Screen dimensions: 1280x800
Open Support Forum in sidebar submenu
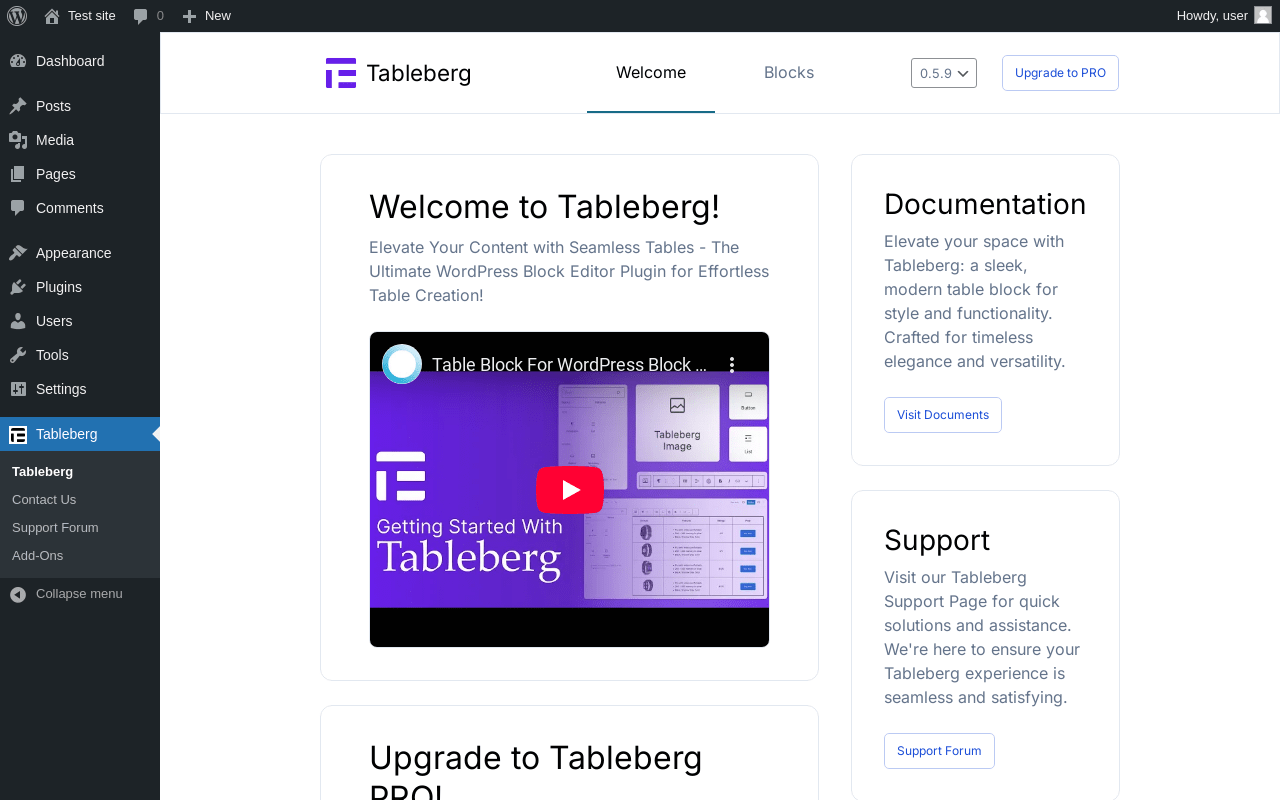point(80,527)
